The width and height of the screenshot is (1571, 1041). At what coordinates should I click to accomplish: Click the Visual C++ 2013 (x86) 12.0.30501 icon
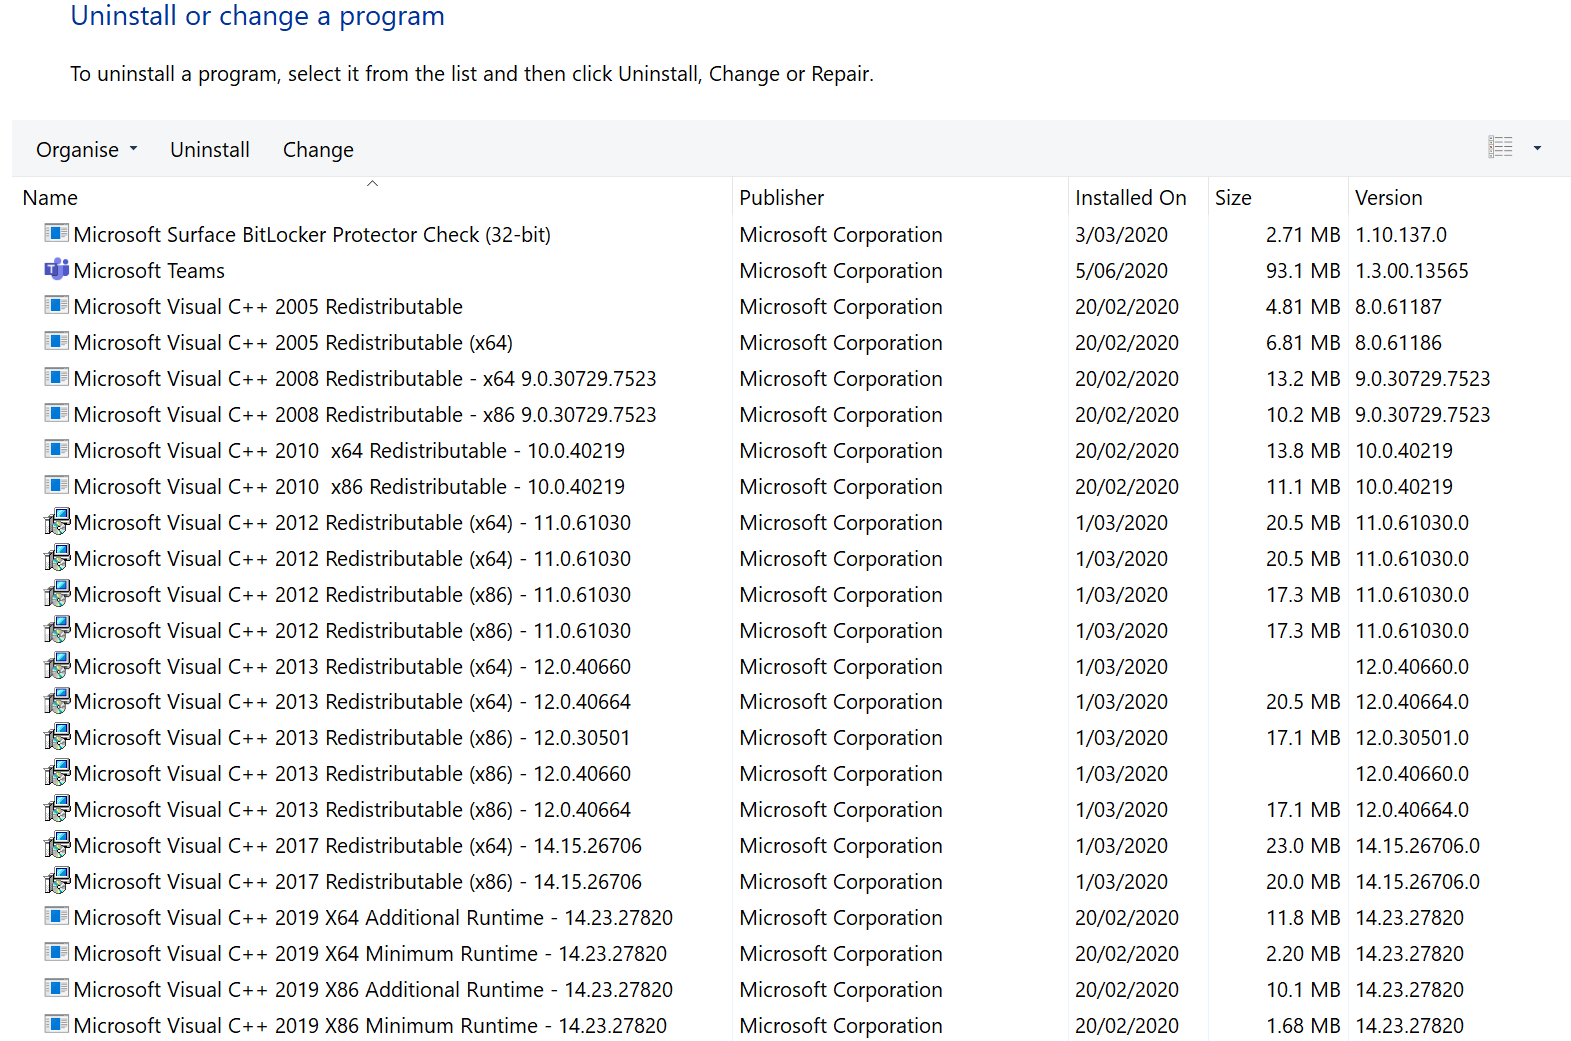57,738
